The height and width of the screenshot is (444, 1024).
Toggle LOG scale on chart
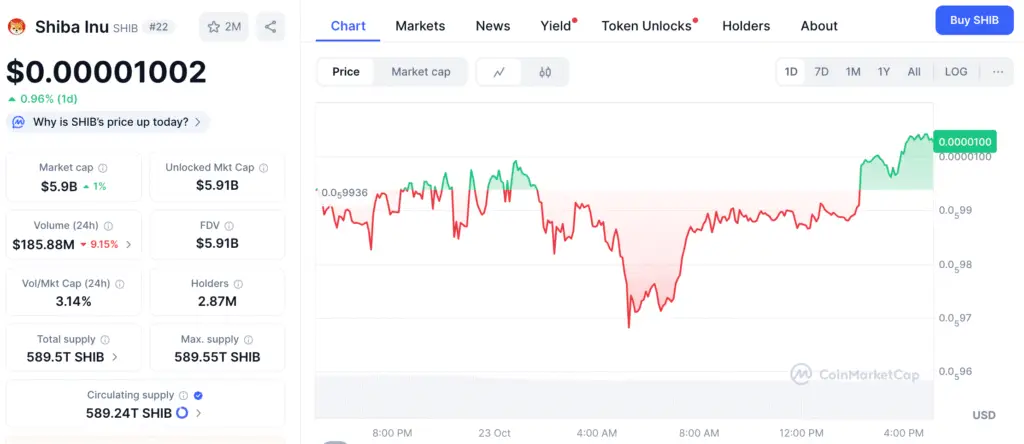pyautogui.click(x=955, y=72)
